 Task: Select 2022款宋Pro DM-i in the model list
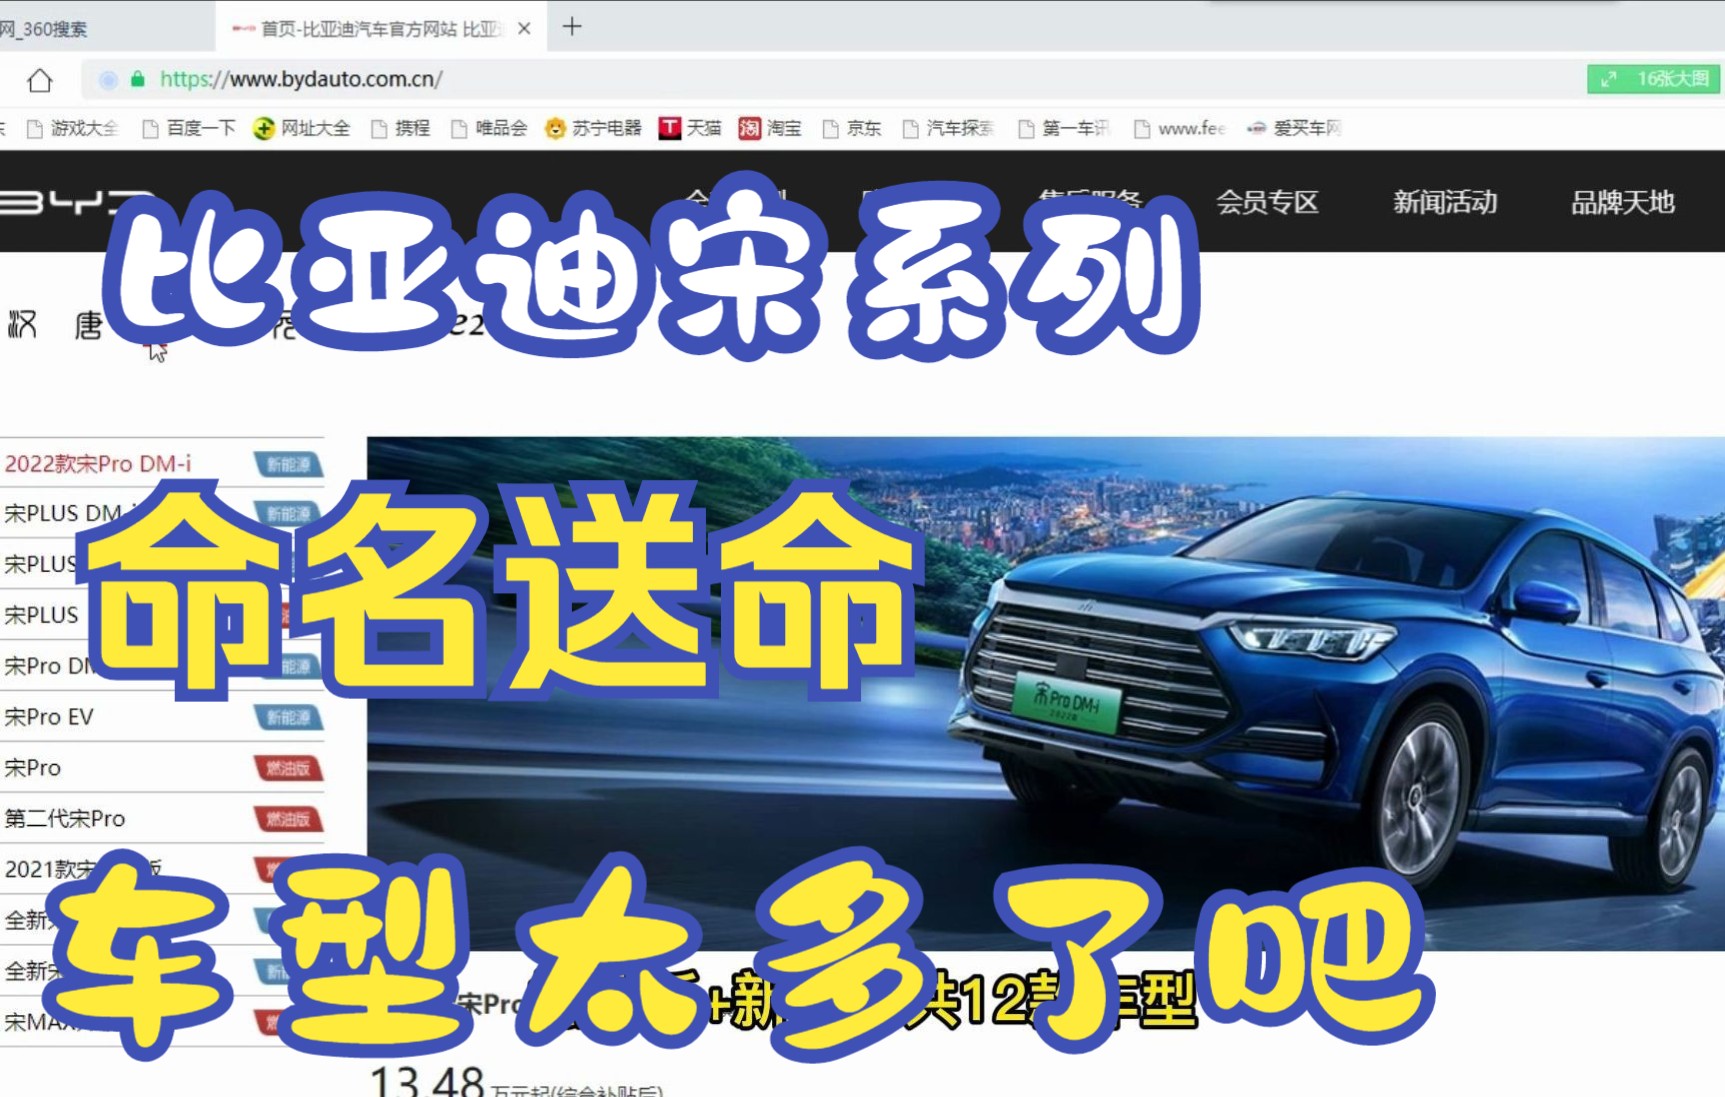click(98, 464)
